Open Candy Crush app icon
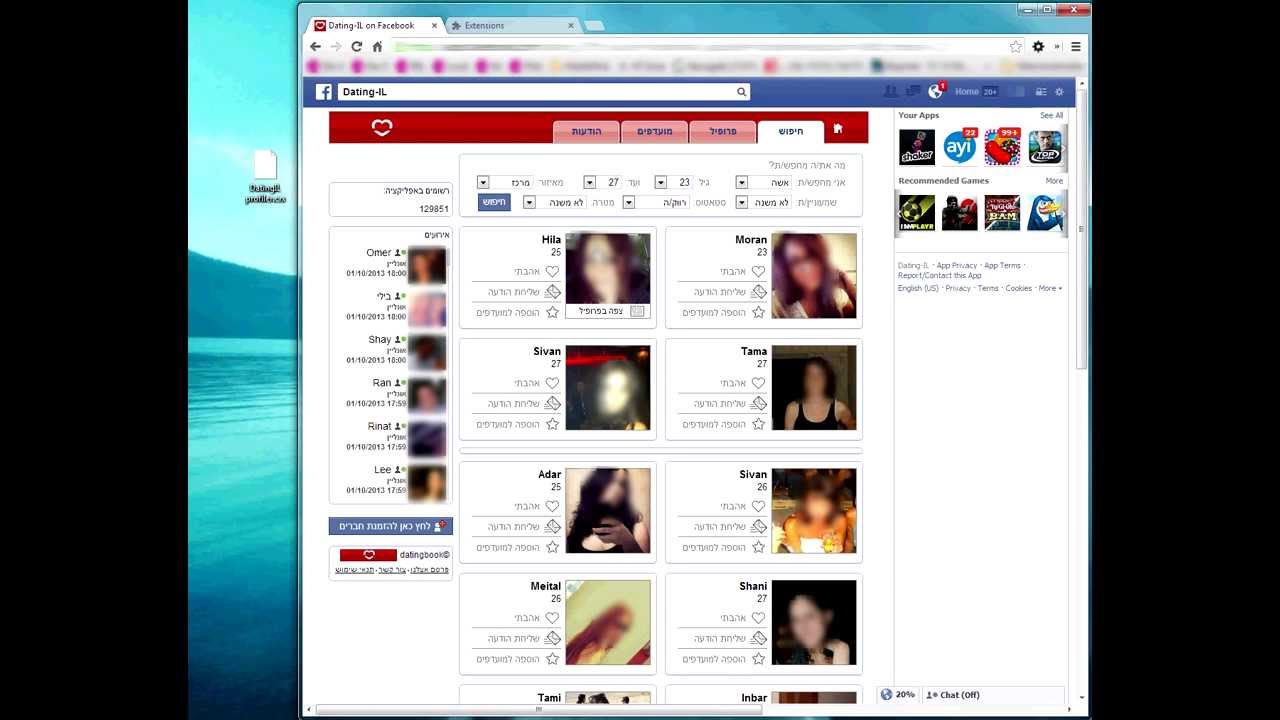The height and width of the screenshot is (720, 1280). click(x=1002, y=147)
